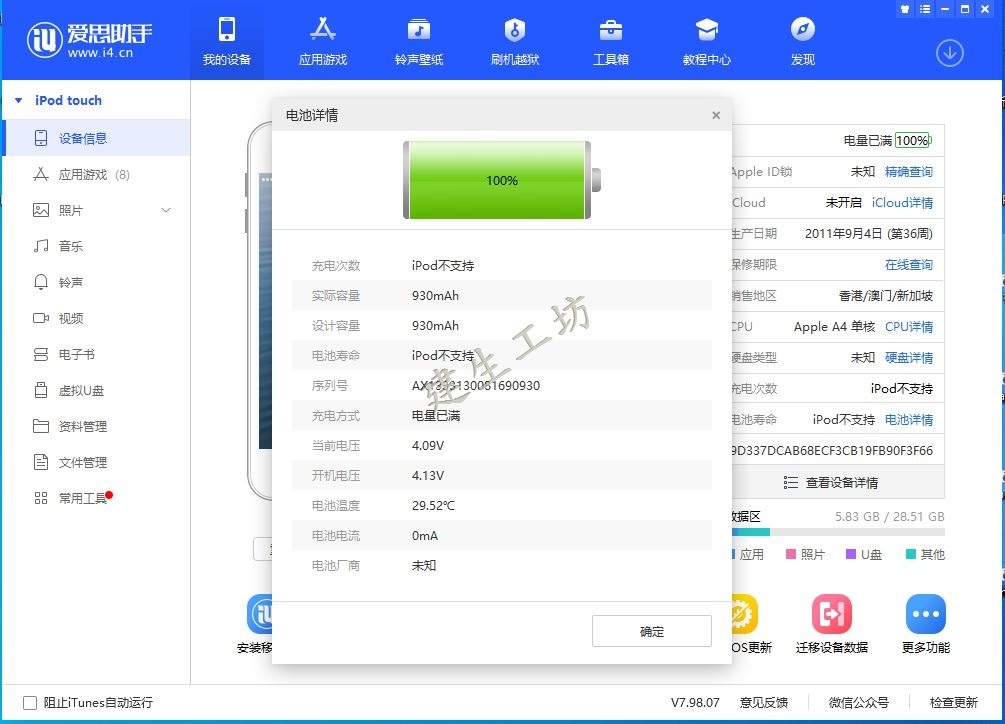Click the U盘 purple legend swatch
Image resolution: width=1005 pixels, height=724 pixels.
click(851, 554)
